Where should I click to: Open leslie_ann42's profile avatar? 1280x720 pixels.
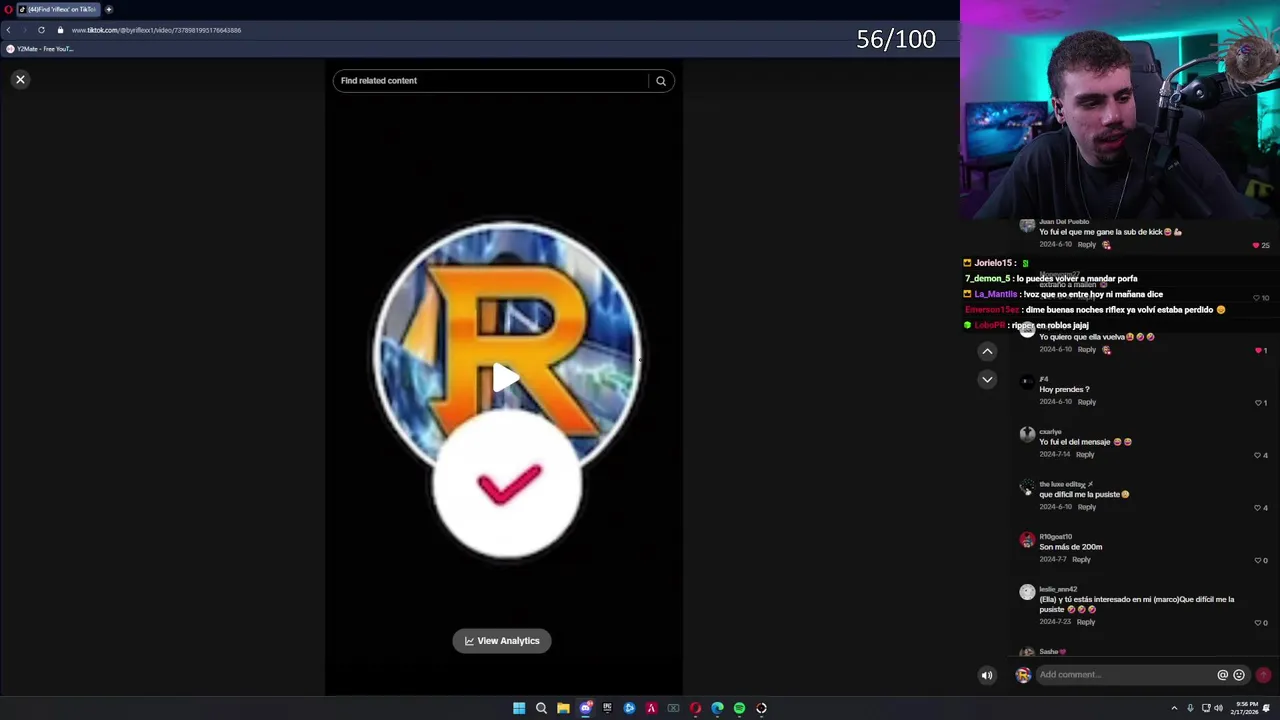1027,592
